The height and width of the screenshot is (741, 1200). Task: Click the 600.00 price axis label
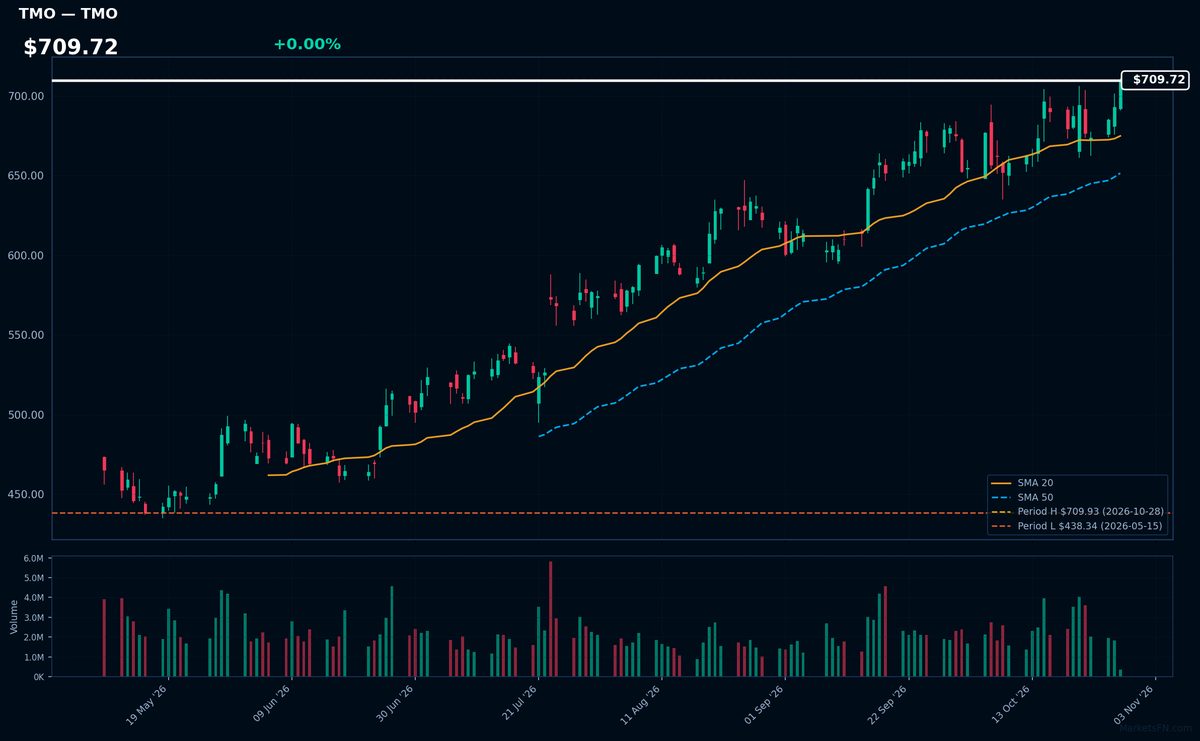27,256
